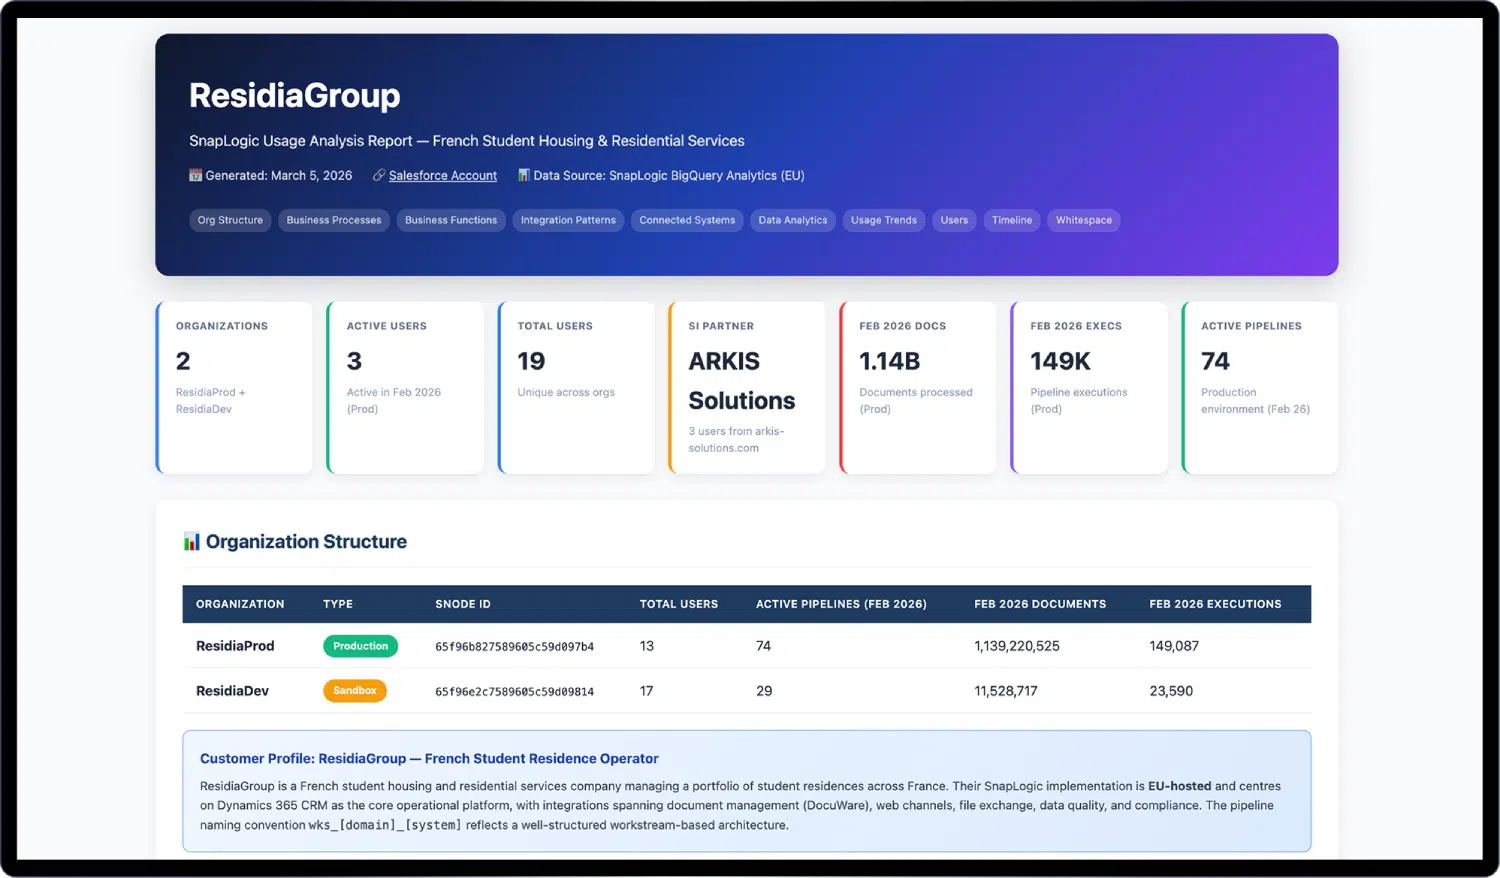1500x878 pixels.
Task: Select the Business Functions nav pill
Action: pos(451,220)
